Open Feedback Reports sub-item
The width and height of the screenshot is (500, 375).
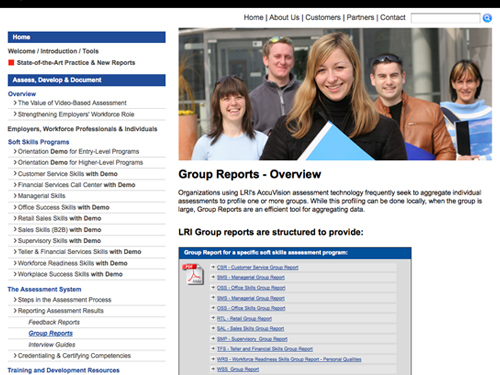point(54,322)
